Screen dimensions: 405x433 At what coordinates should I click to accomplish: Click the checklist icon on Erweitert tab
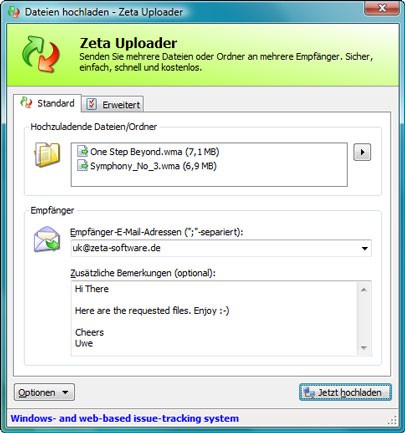[91, 104]
